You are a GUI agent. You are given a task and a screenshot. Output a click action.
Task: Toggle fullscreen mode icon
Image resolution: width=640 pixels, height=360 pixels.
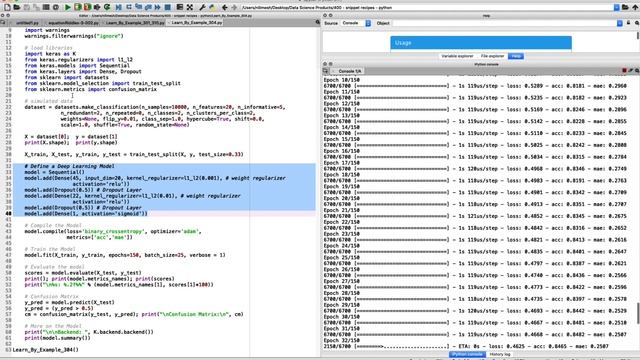(190, 7)
